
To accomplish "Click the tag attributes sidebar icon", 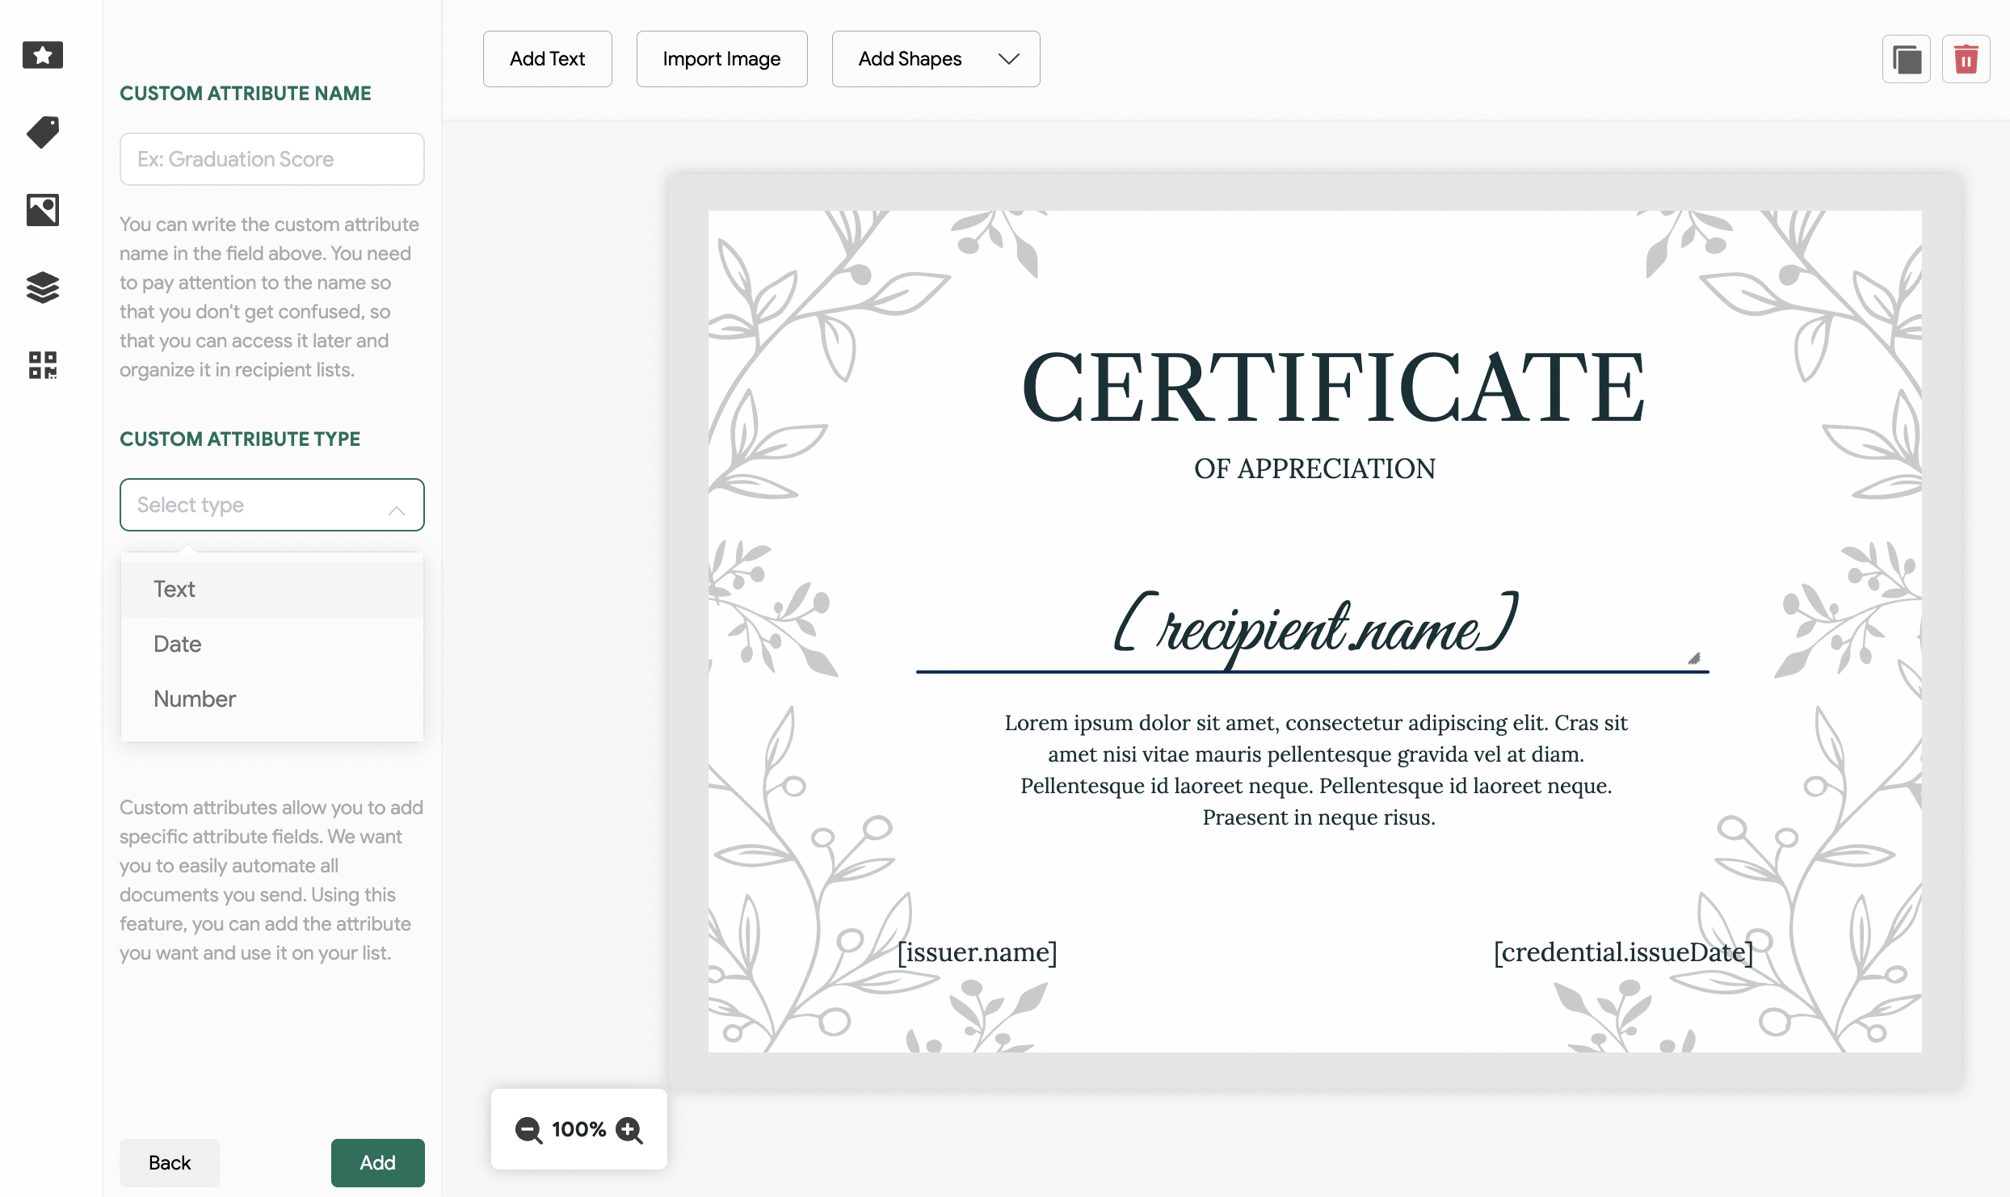I will click(42, 132).
